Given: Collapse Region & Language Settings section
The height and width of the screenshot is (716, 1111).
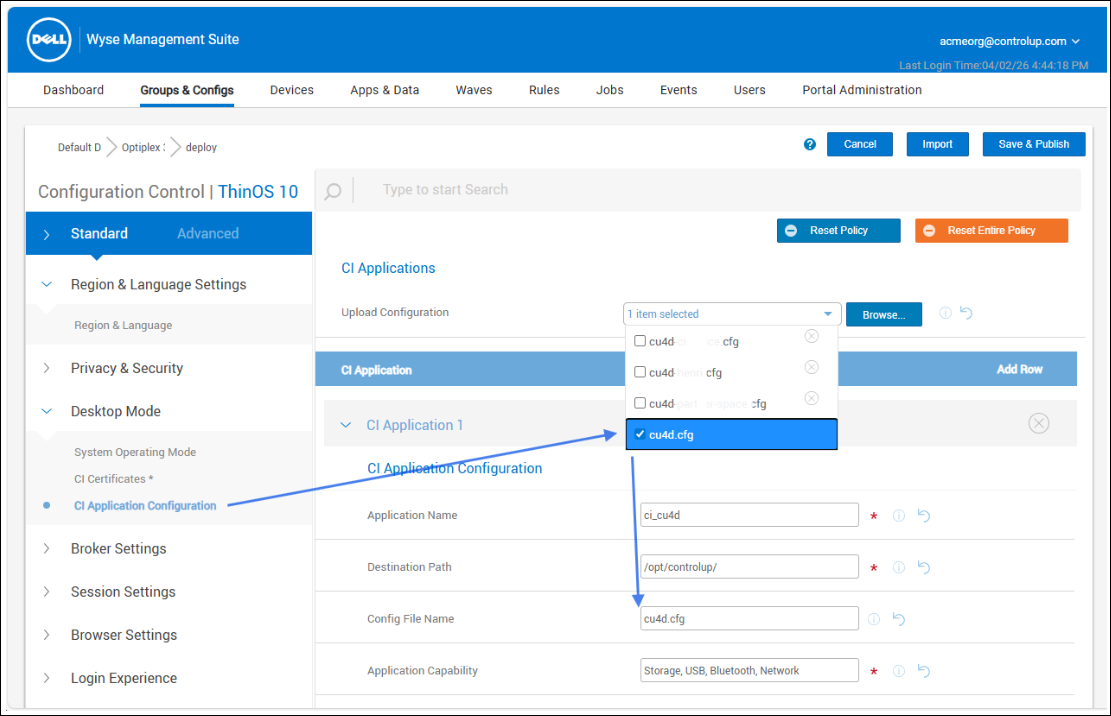Looking at the screenshot, I should (x=47, y=285).
